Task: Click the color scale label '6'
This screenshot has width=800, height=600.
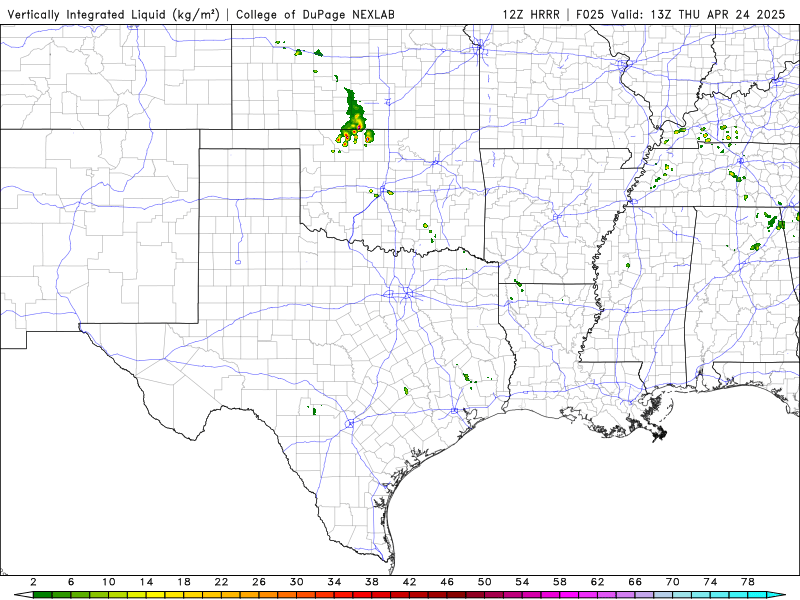Action: click(x=71, y=582)
